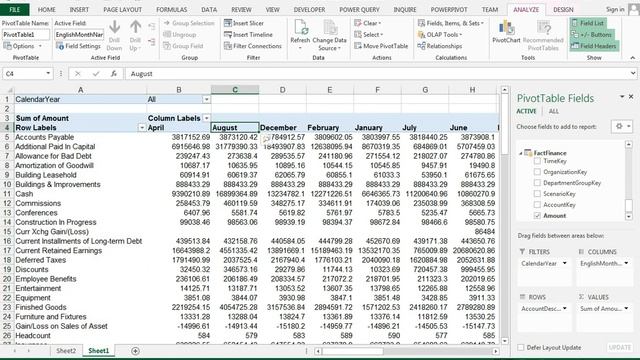Open the PivotTable Options dropdown
Viewport: 640px width, 360px height.
[x=22, y=46]
